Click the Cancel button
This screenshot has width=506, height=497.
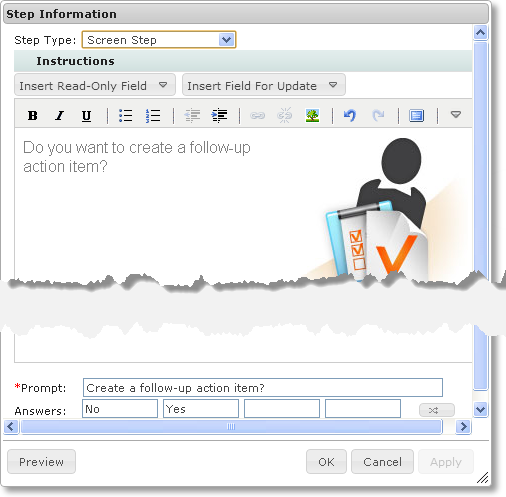pyautogui.click(x=382, y=462)
